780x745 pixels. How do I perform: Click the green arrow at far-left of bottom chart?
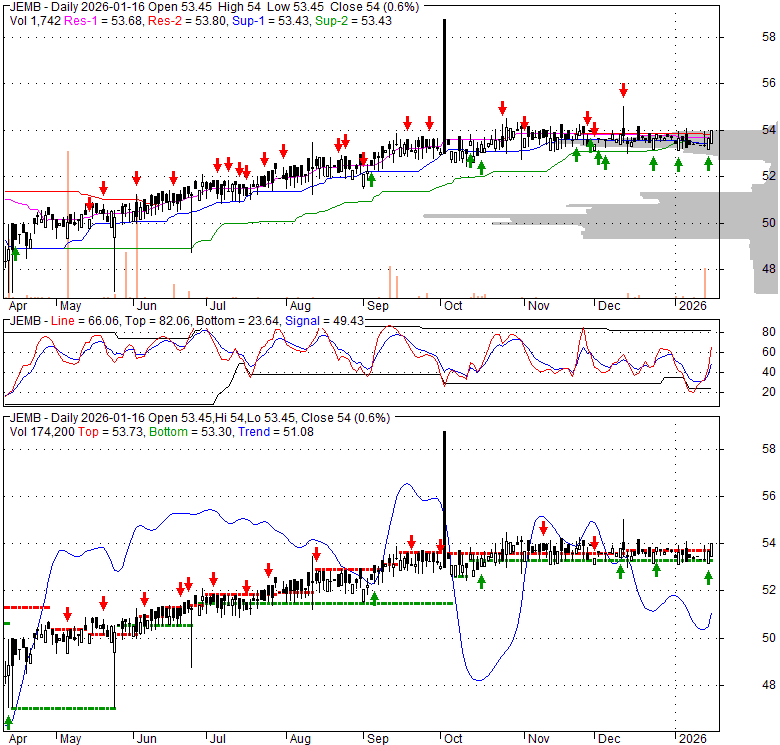click(x=10, y=721)
